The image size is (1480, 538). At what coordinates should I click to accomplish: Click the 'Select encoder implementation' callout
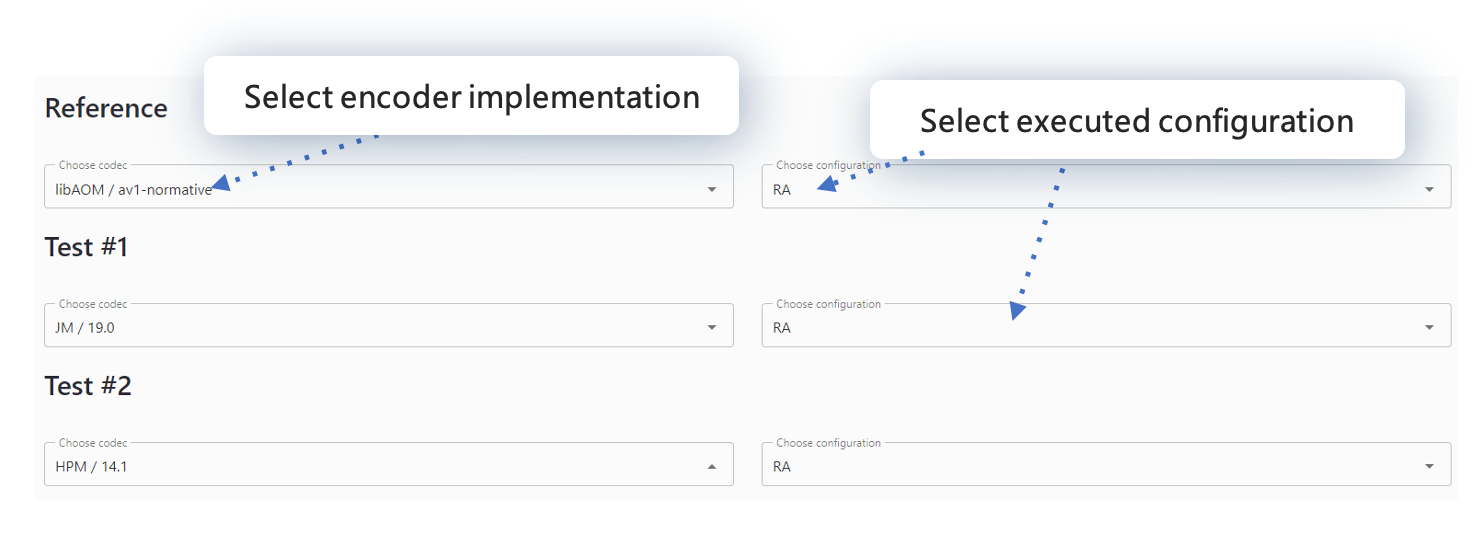click(471, 96)
